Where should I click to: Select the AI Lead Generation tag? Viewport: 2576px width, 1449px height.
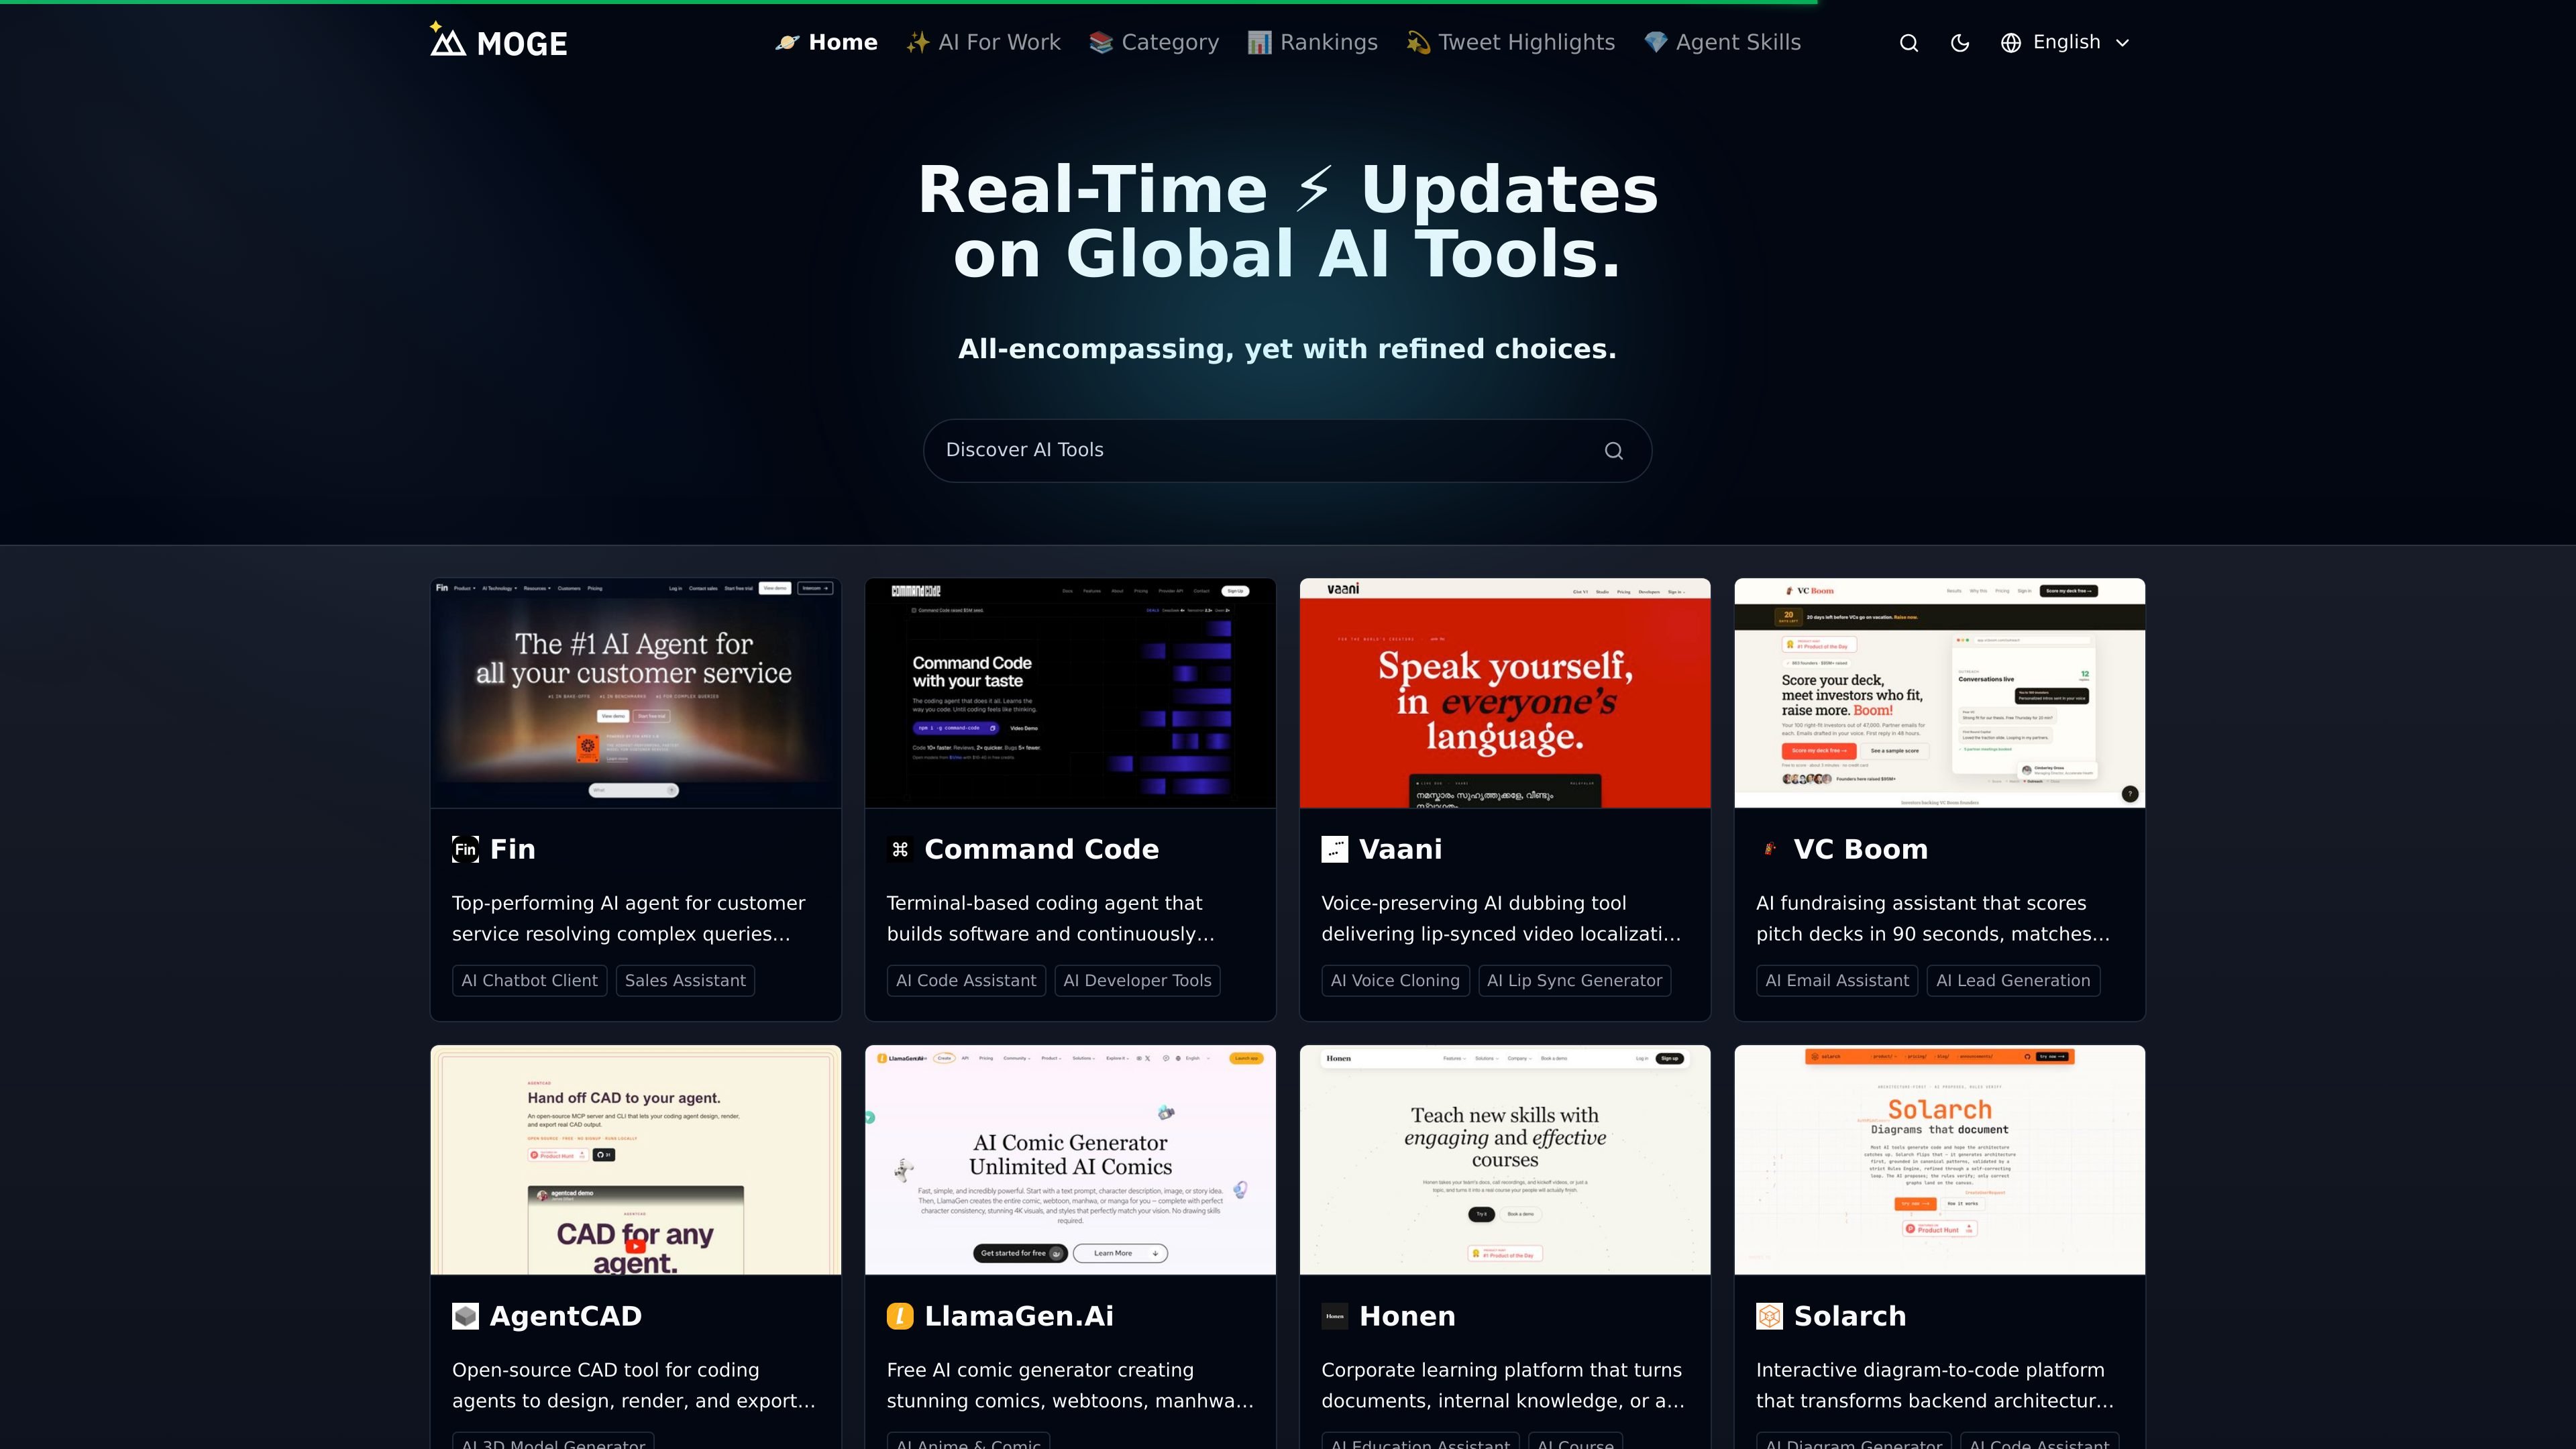[x=2013, y=981]
